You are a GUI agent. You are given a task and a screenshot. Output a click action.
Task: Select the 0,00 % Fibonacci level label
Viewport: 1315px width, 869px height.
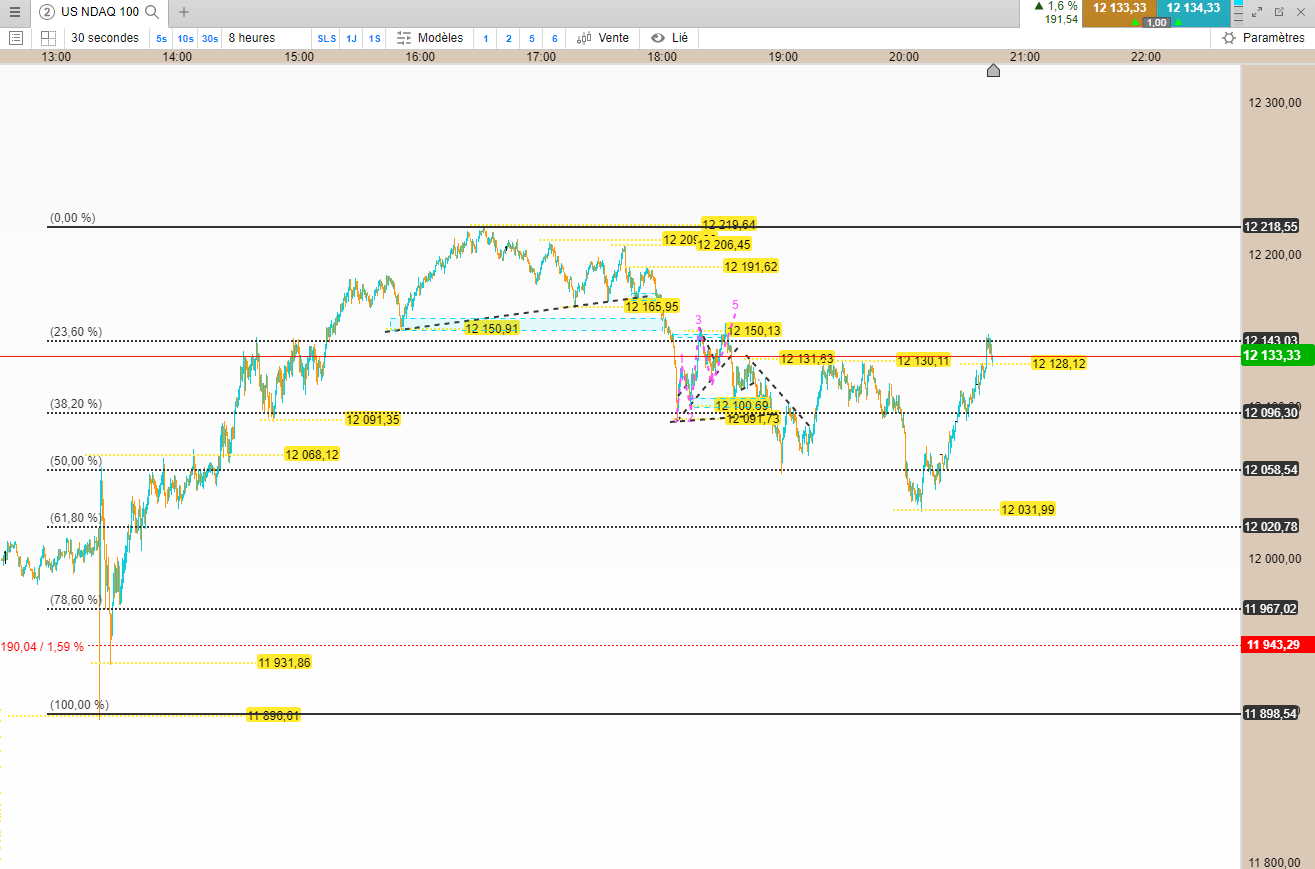pos(73,218)
